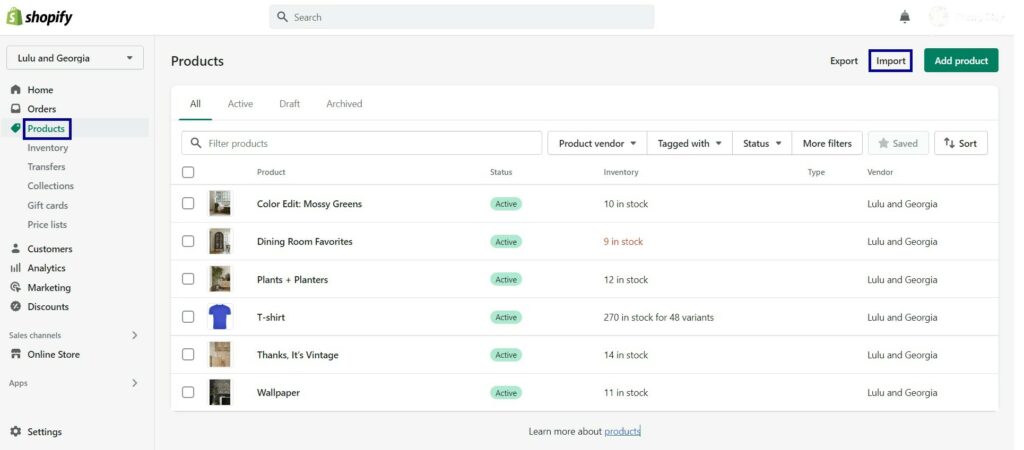Go to Gift cards in the sidebar
Screen dimensions: 1024x450
point(48,205)
